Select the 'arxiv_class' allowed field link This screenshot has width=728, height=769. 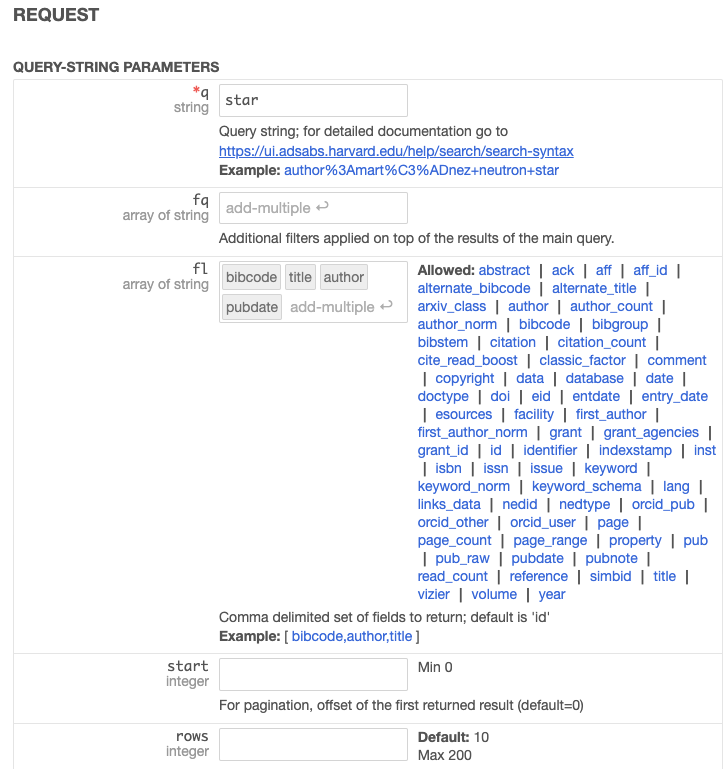coord(452,306)
